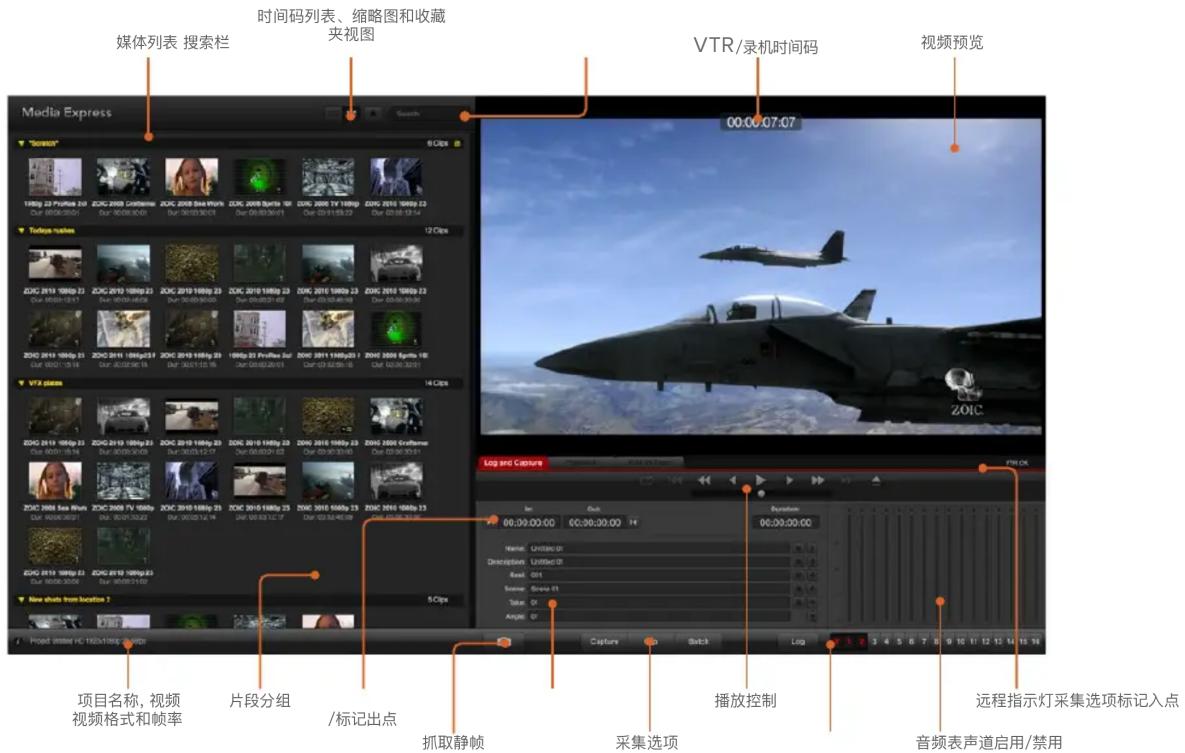Mark Out point button beside Out timecode
Image resolution: width=1185 pixels, height=753 pixels.
coord(633,522)
